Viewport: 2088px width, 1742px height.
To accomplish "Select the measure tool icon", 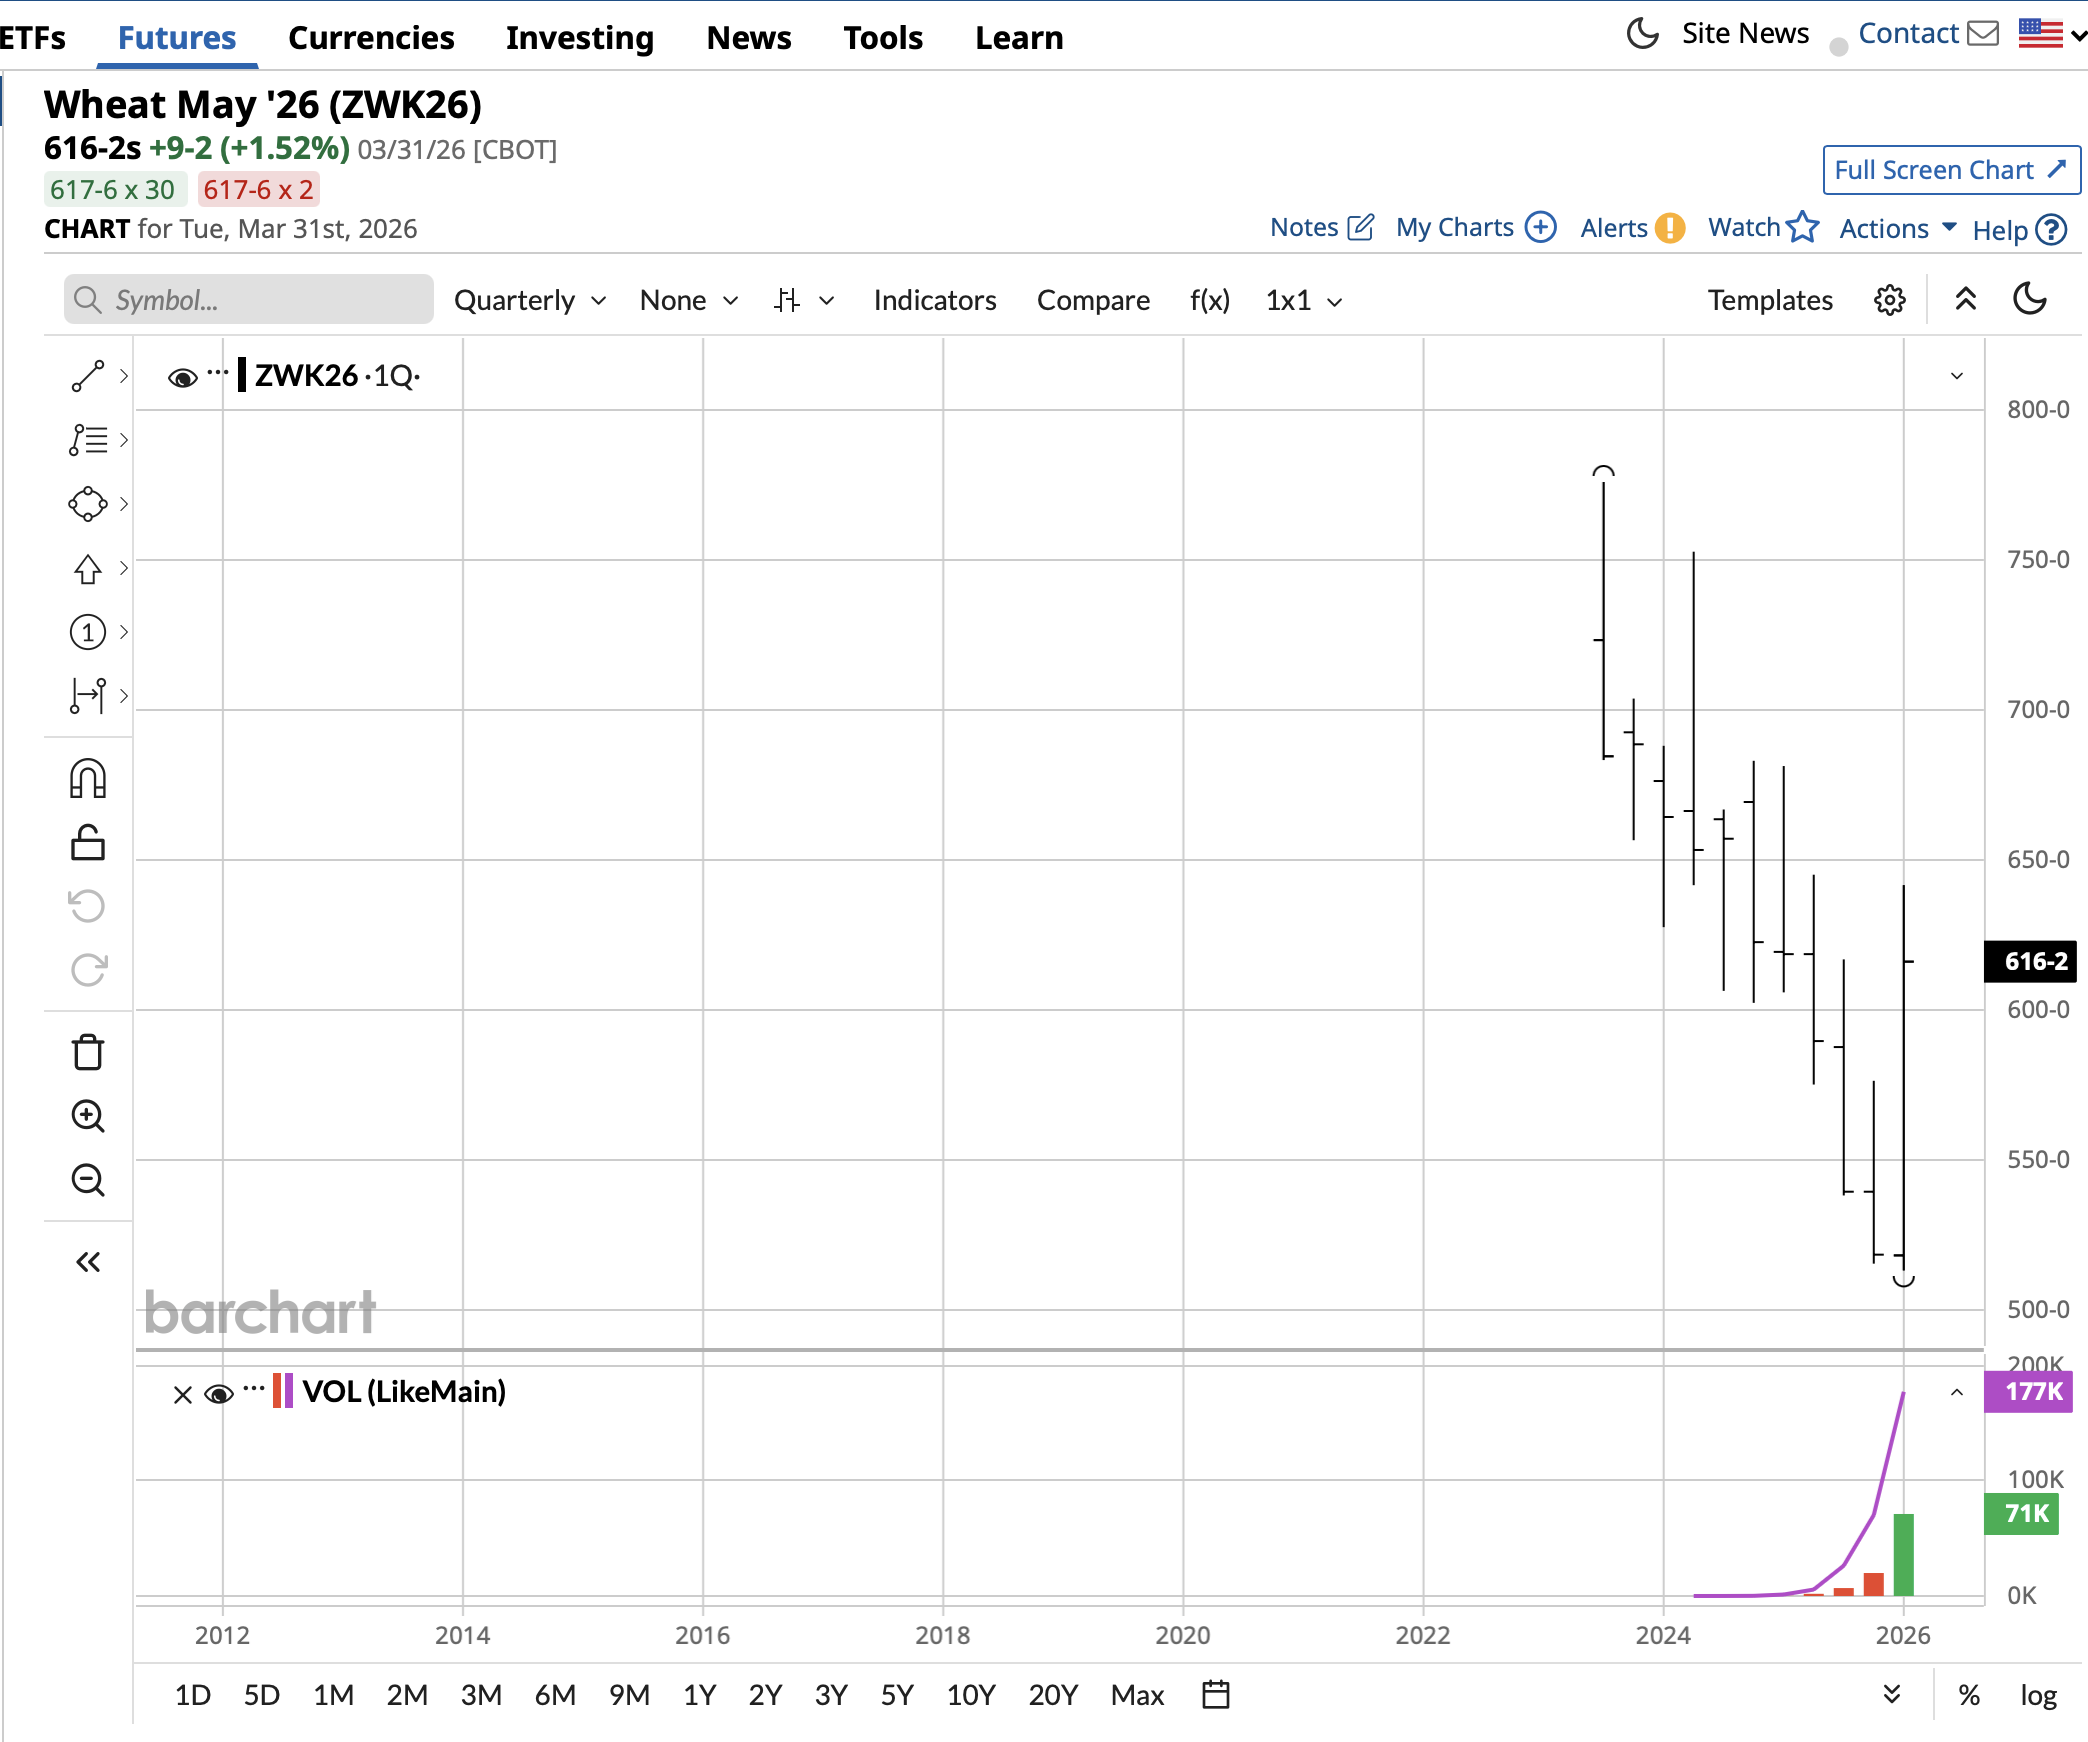I will (88, 695).
